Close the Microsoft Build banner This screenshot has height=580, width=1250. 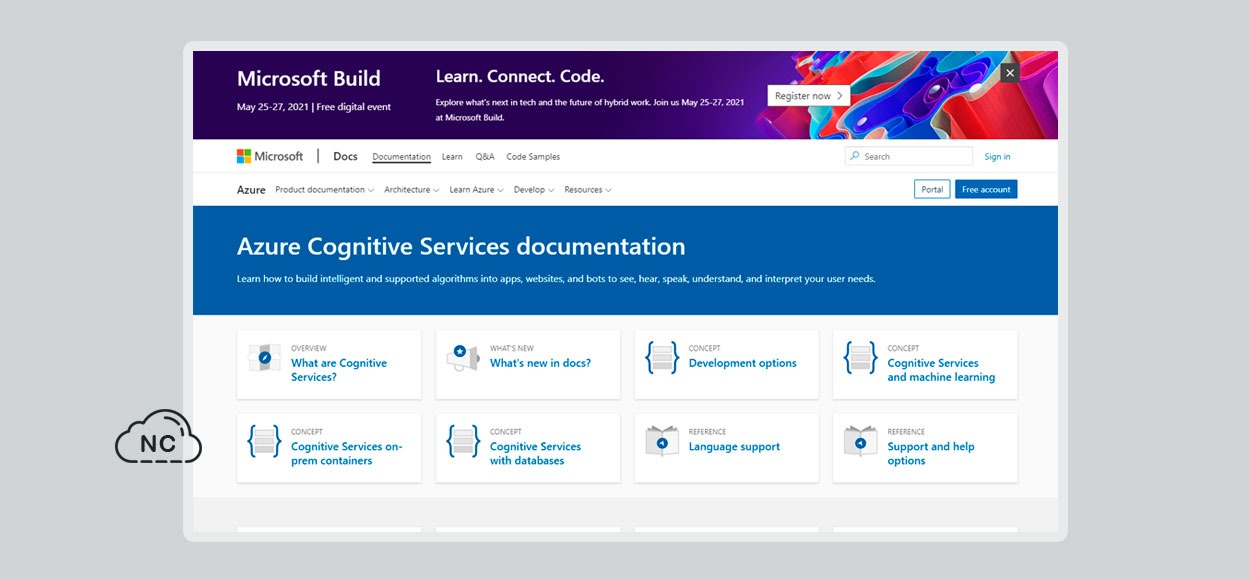(x=1009, y=73)
